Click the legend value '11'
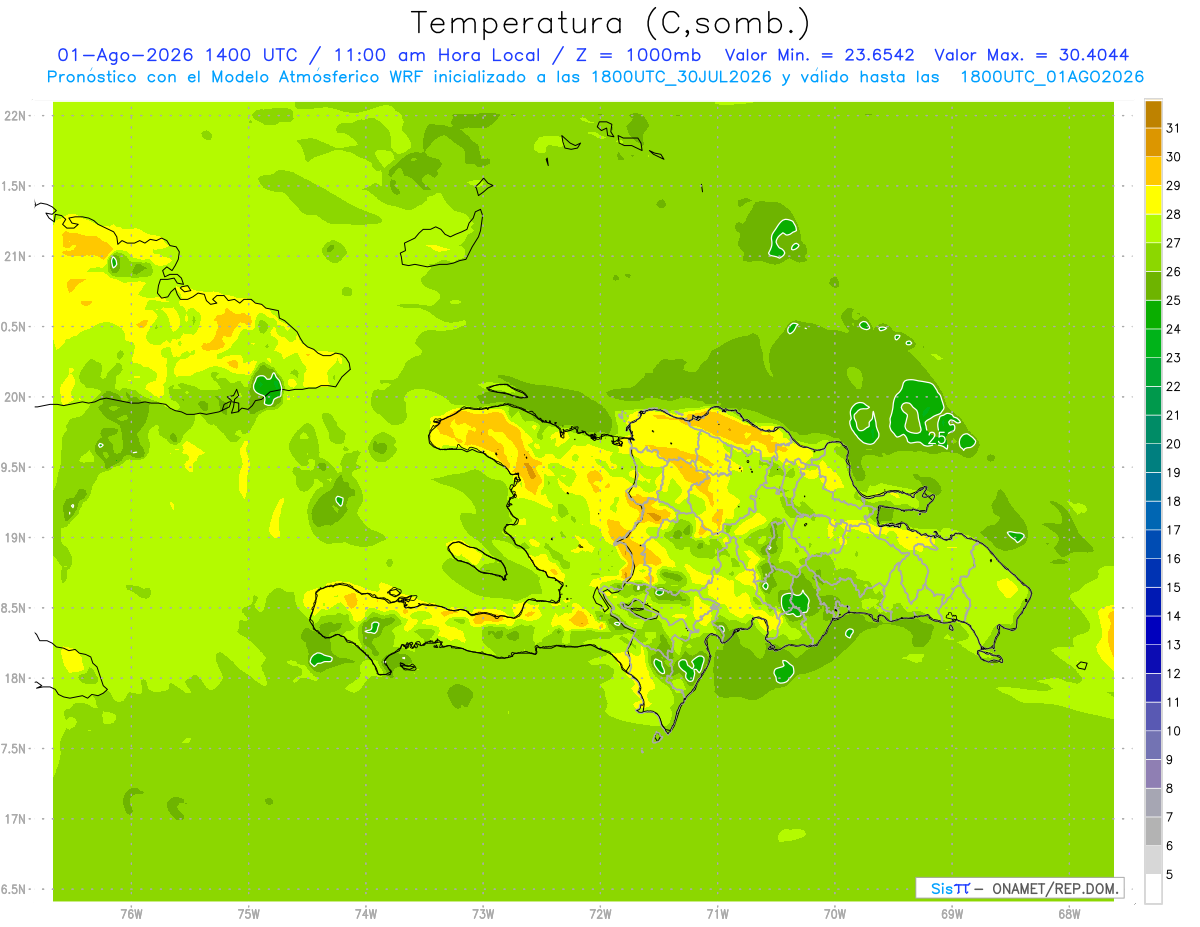Viewport: 1200px width, 927px height. [x=1173, y=702]
